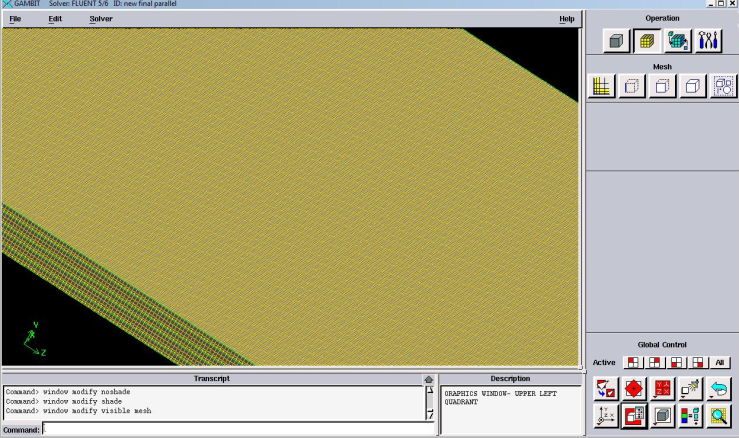The height and width of the screenshot is (438, 739).
Task: Open the Zones operation tool
Action: click(x=678, y=41)
